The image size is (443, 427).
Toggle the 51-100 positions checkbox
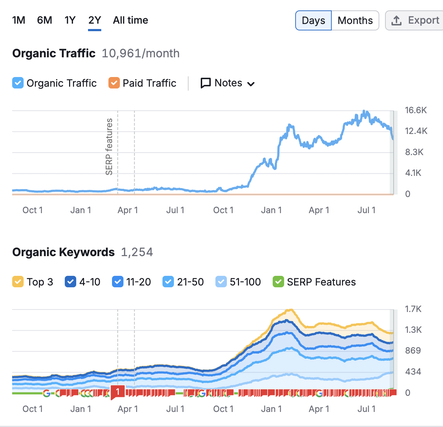[221, 282]
